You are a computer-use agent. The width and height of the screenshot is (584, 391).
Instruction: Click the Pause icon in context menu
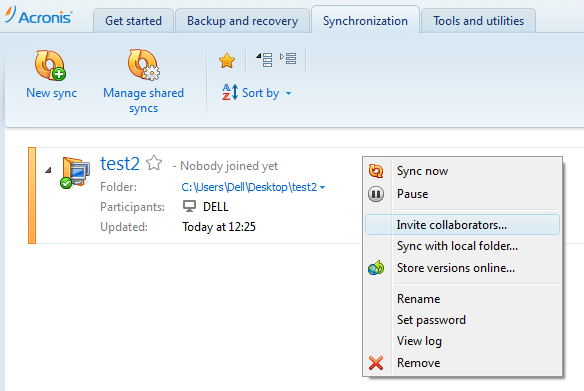pos(376,194)
